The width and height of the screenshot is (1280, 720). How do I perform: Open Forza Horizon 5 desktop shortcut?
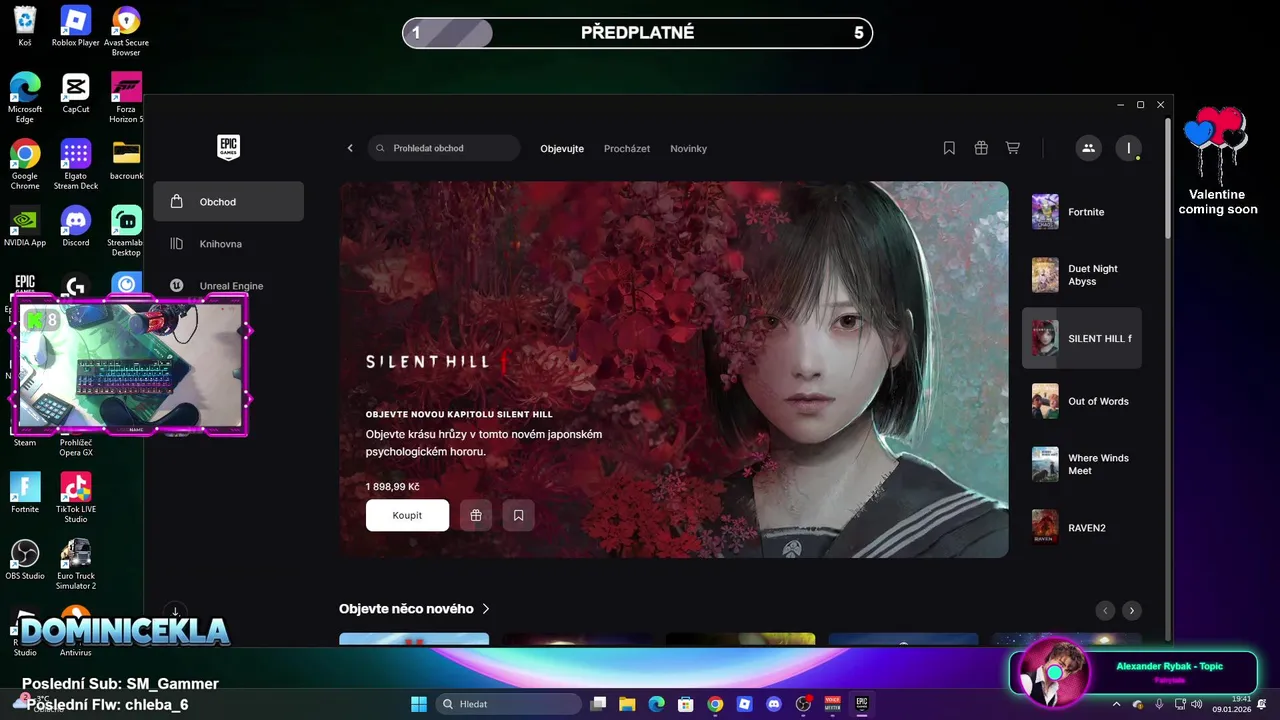point(126,98)
